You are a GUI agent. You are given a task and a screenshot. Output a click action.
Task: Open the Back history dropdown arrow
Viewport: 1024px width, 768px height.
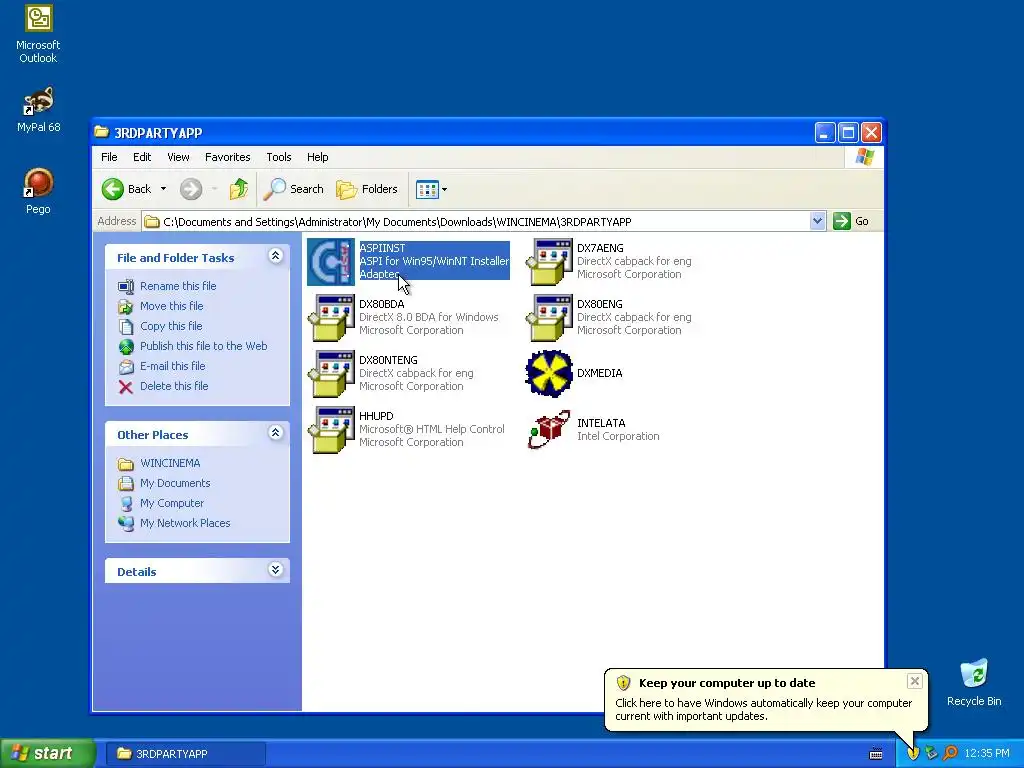click(x=163, y=189)
